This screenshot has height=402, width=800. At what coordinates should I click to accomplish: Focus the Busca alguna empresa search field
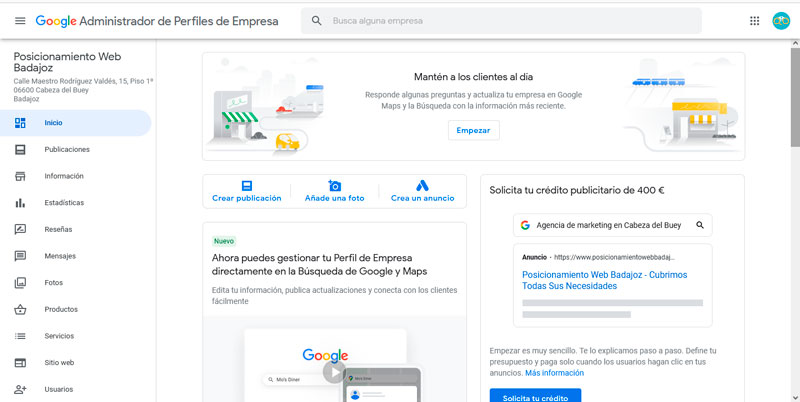point(501,21)
